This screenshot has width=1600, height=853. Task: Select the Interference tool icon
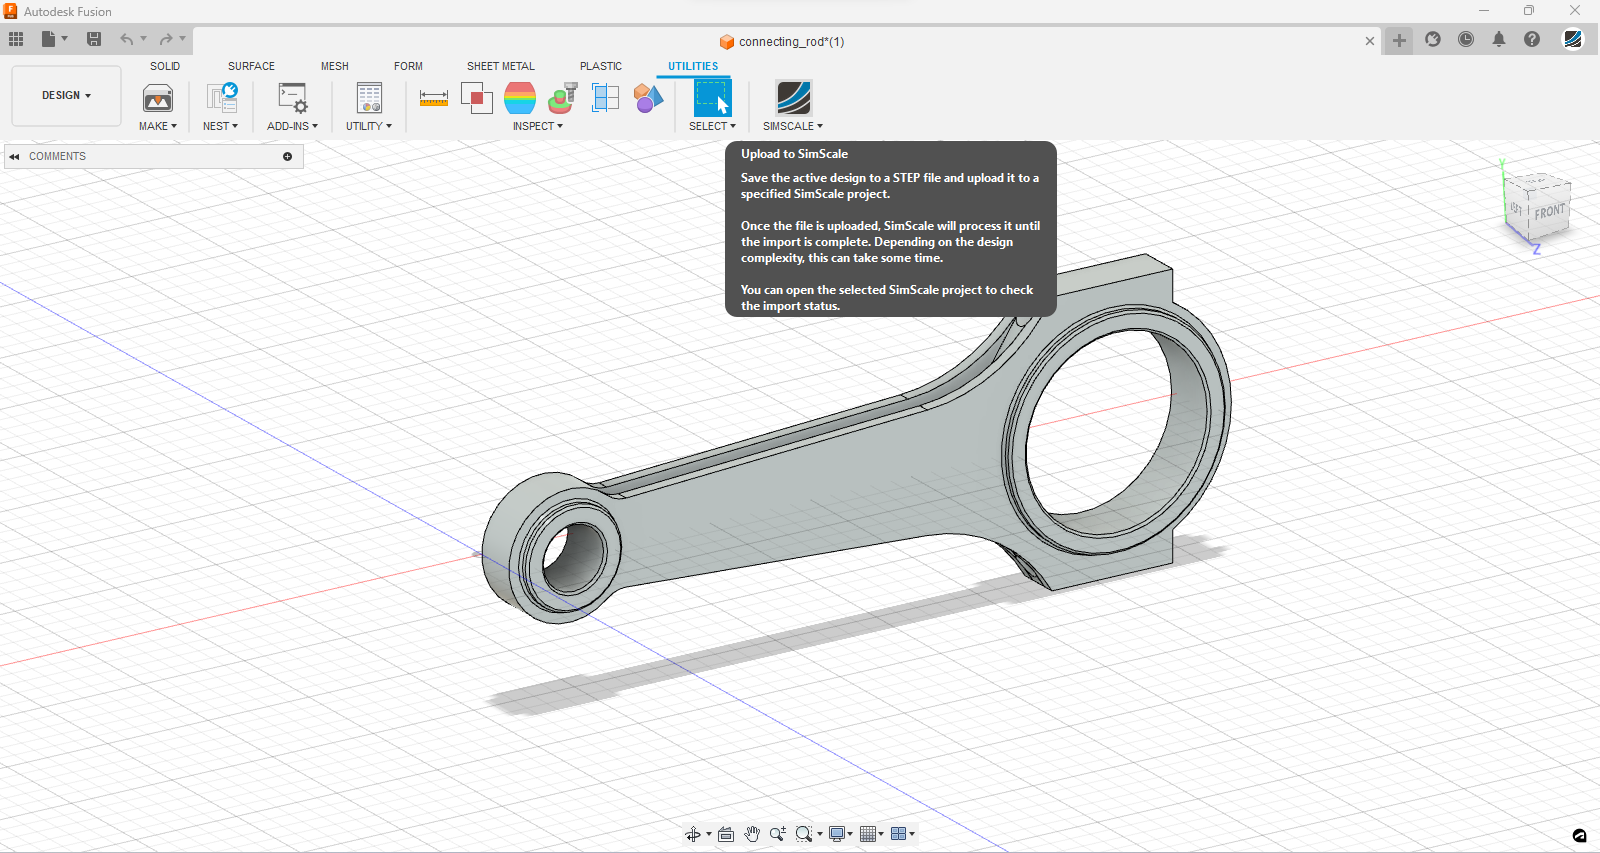pos(476,98)
